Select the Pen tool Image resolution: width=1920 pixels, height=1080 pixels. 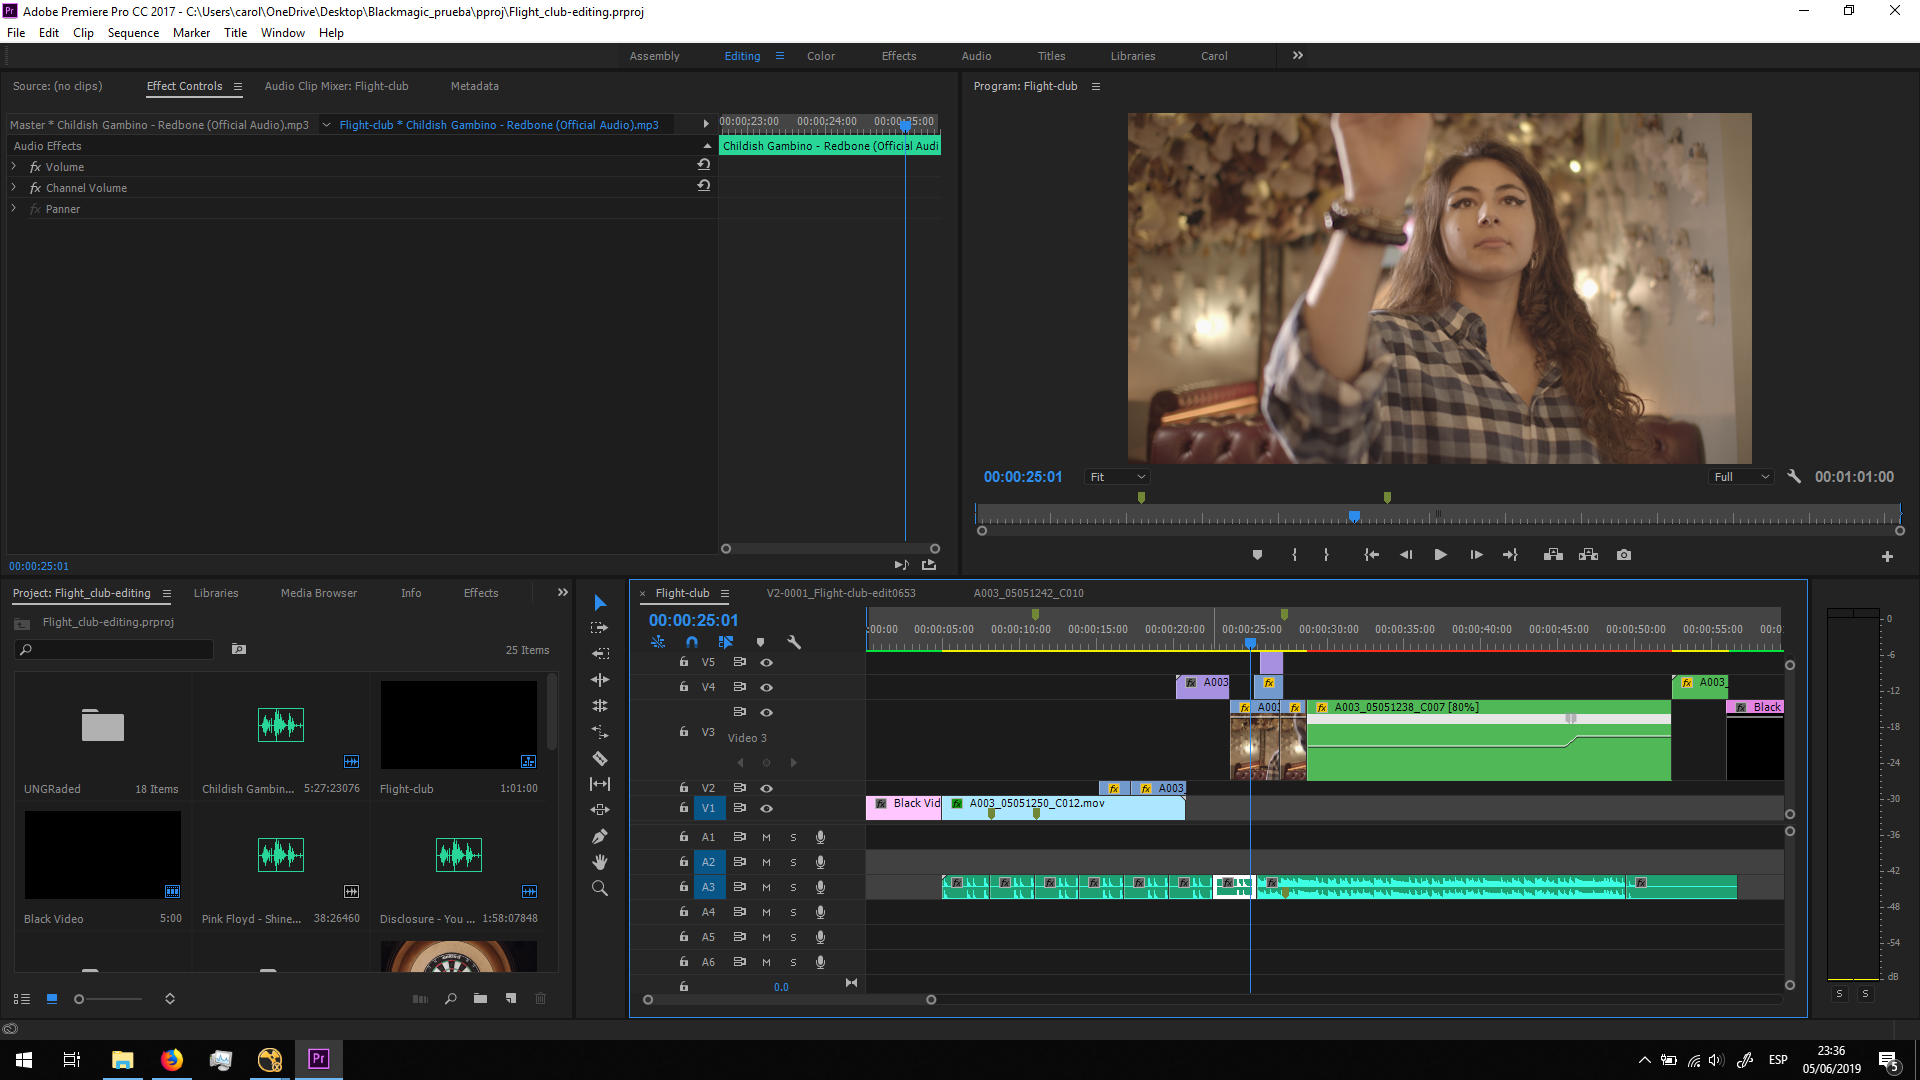click(x=600, y=836)
